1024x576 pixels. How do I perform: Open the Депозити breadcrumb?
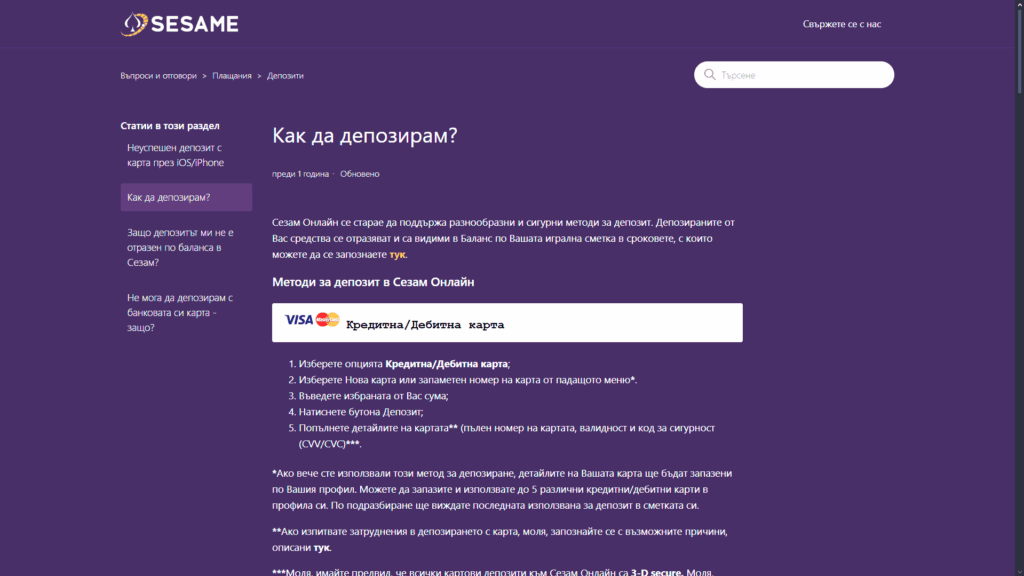(x=288, y=74)
